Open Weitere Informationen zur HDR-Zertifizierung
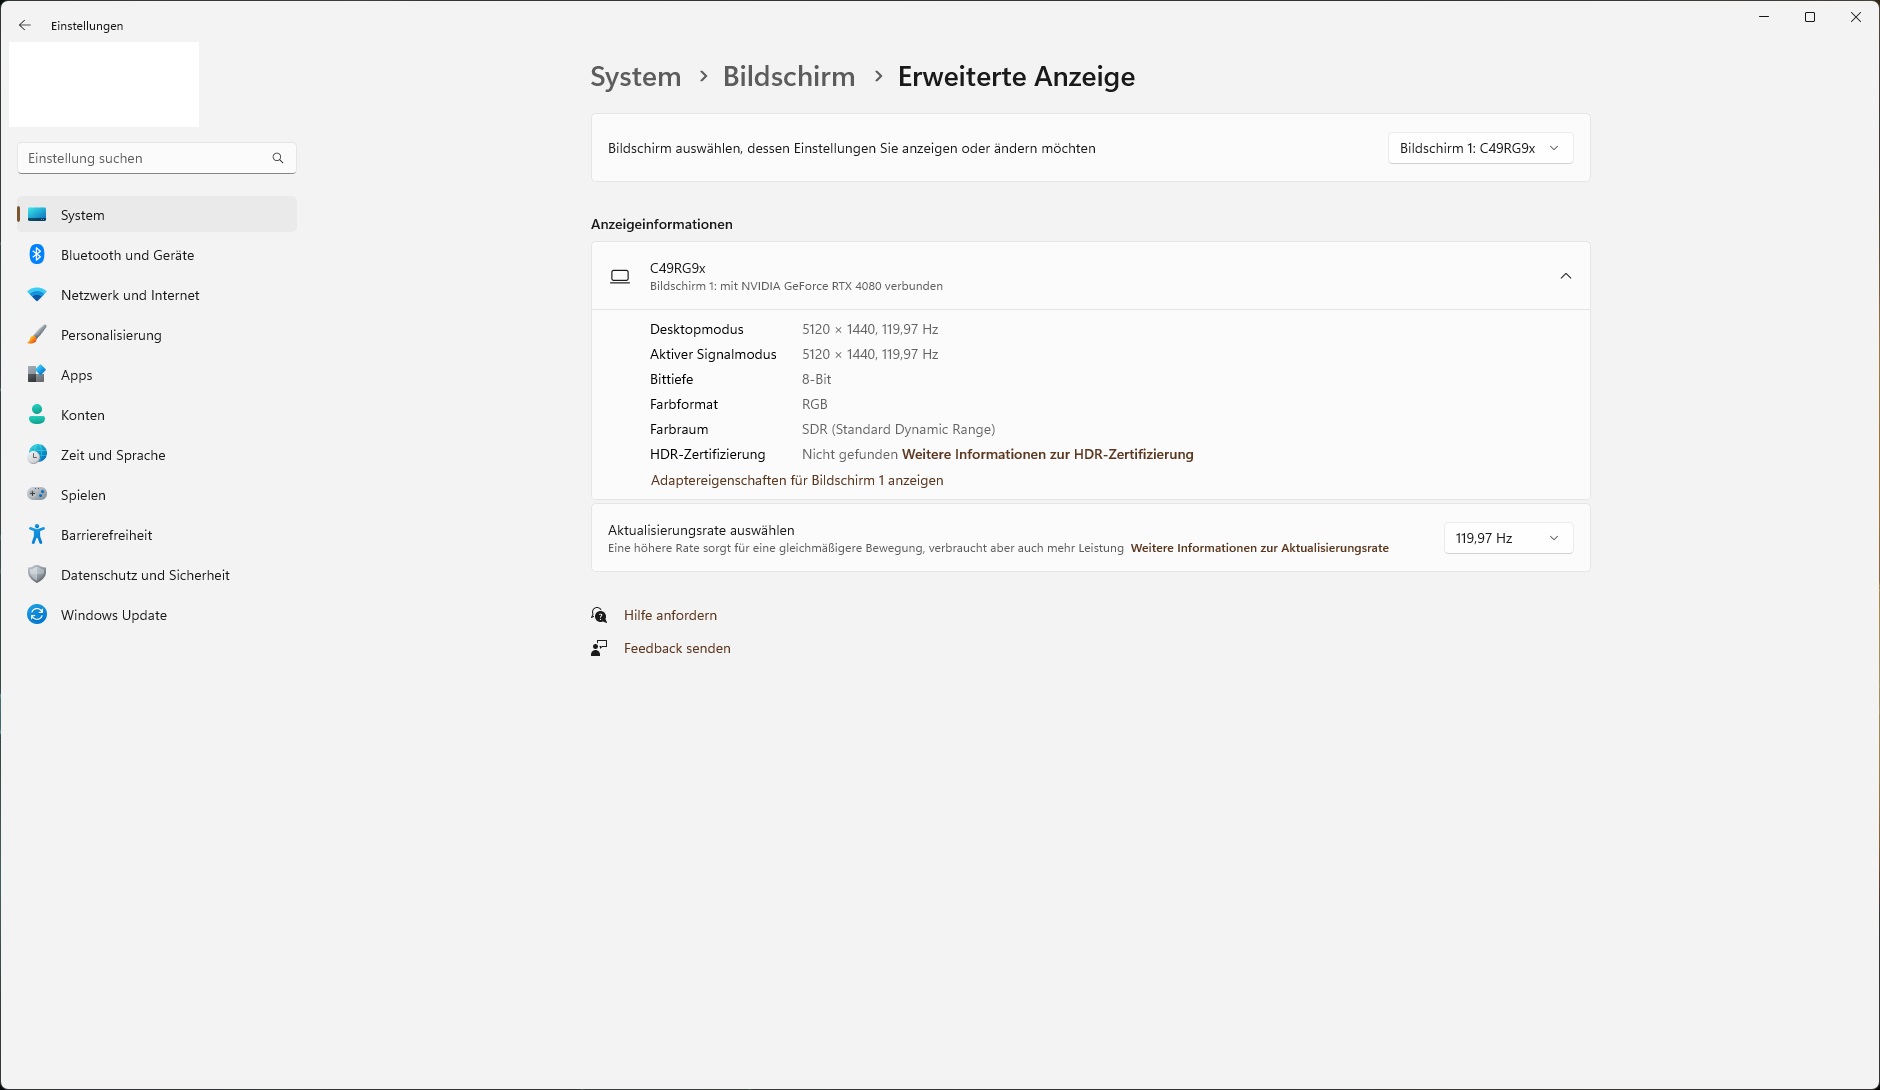This screenshot has width=1880, height=1090. point(1047,454)
